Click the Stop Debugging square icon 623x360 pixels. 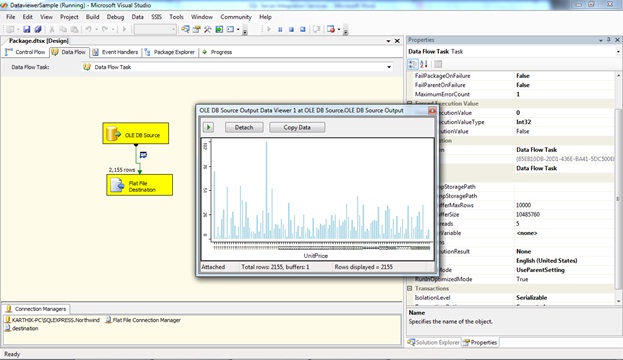pos(291,29)
